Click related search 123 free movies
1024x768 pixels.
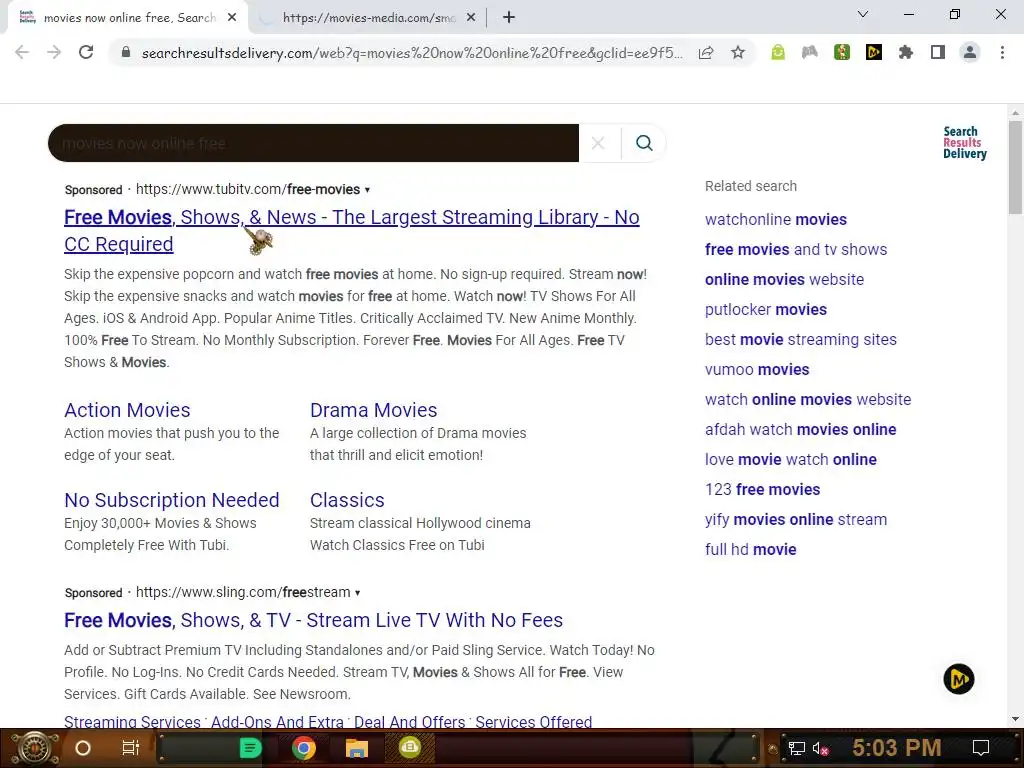[x=762, y=490]
